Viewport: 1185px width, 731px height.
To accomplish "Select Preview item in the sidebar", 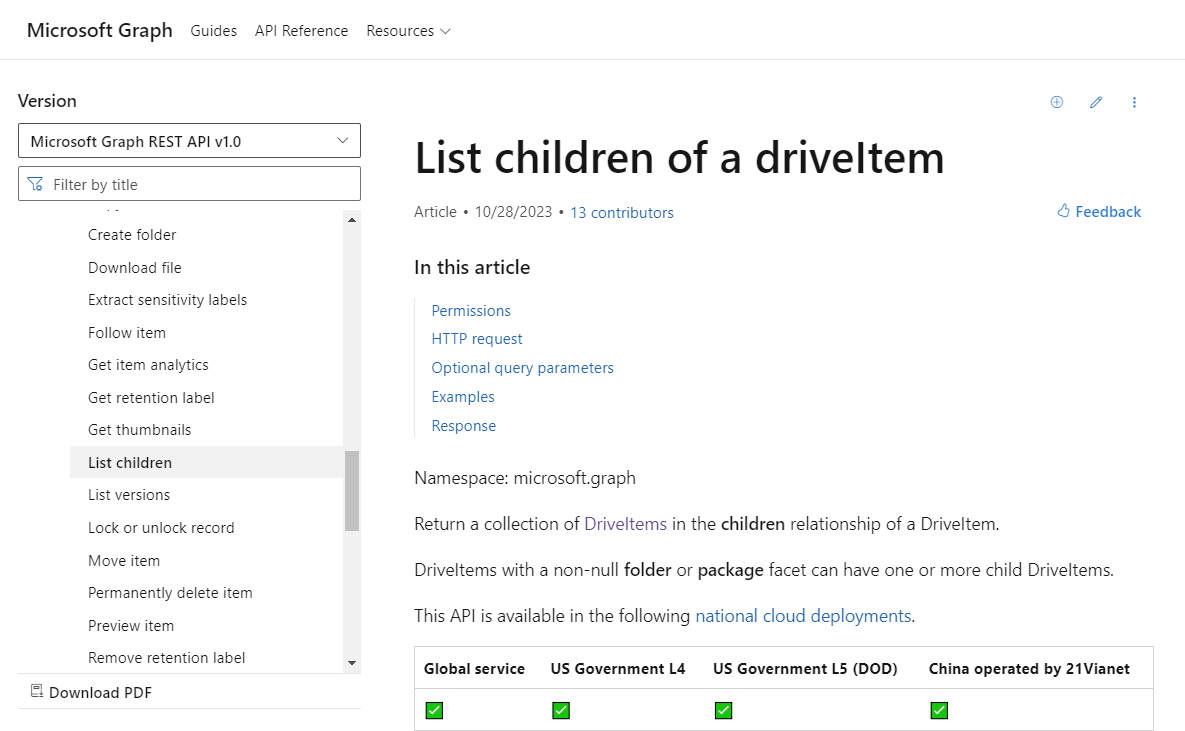I will click(131, 626).
